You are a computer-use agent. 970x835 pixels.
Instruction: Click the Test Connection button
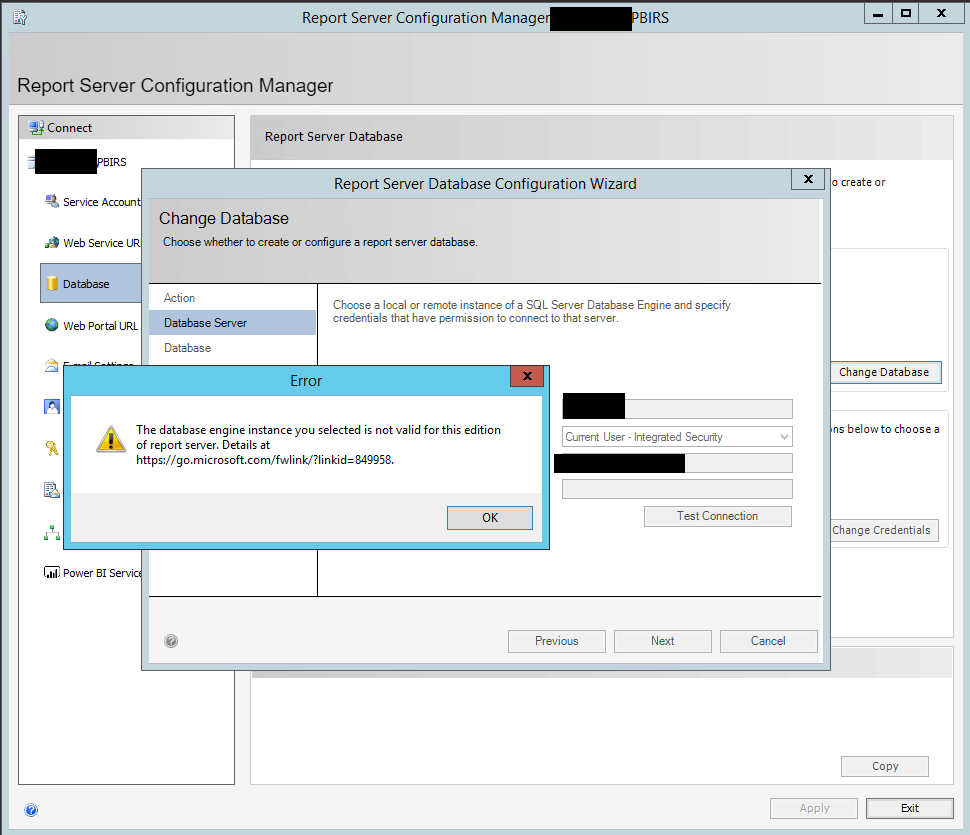pos(718,516)
